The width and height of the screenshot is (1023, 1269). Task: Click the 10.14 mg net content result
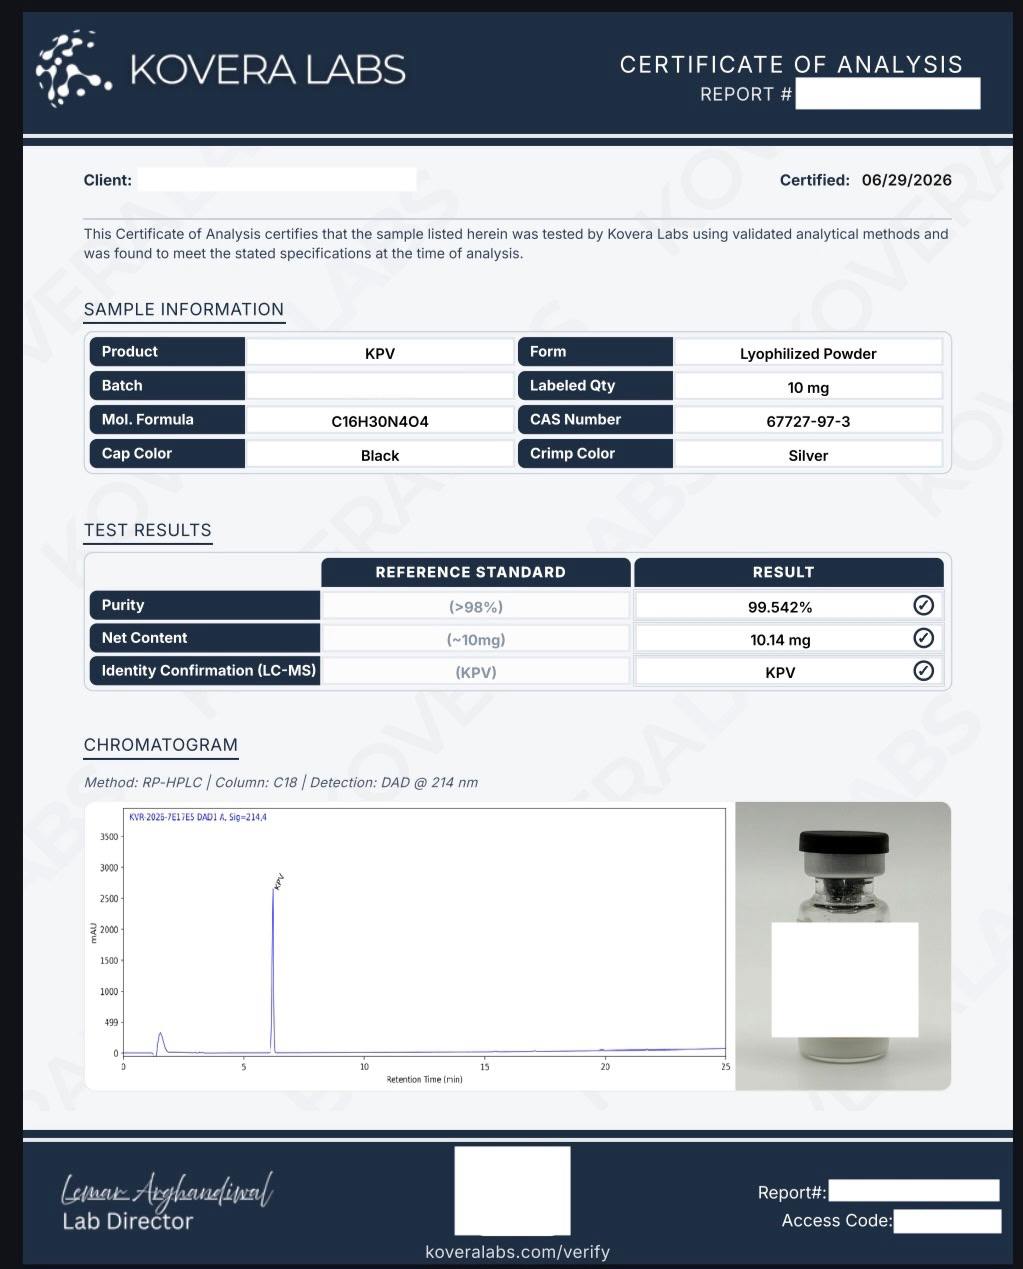click(780, 640)
